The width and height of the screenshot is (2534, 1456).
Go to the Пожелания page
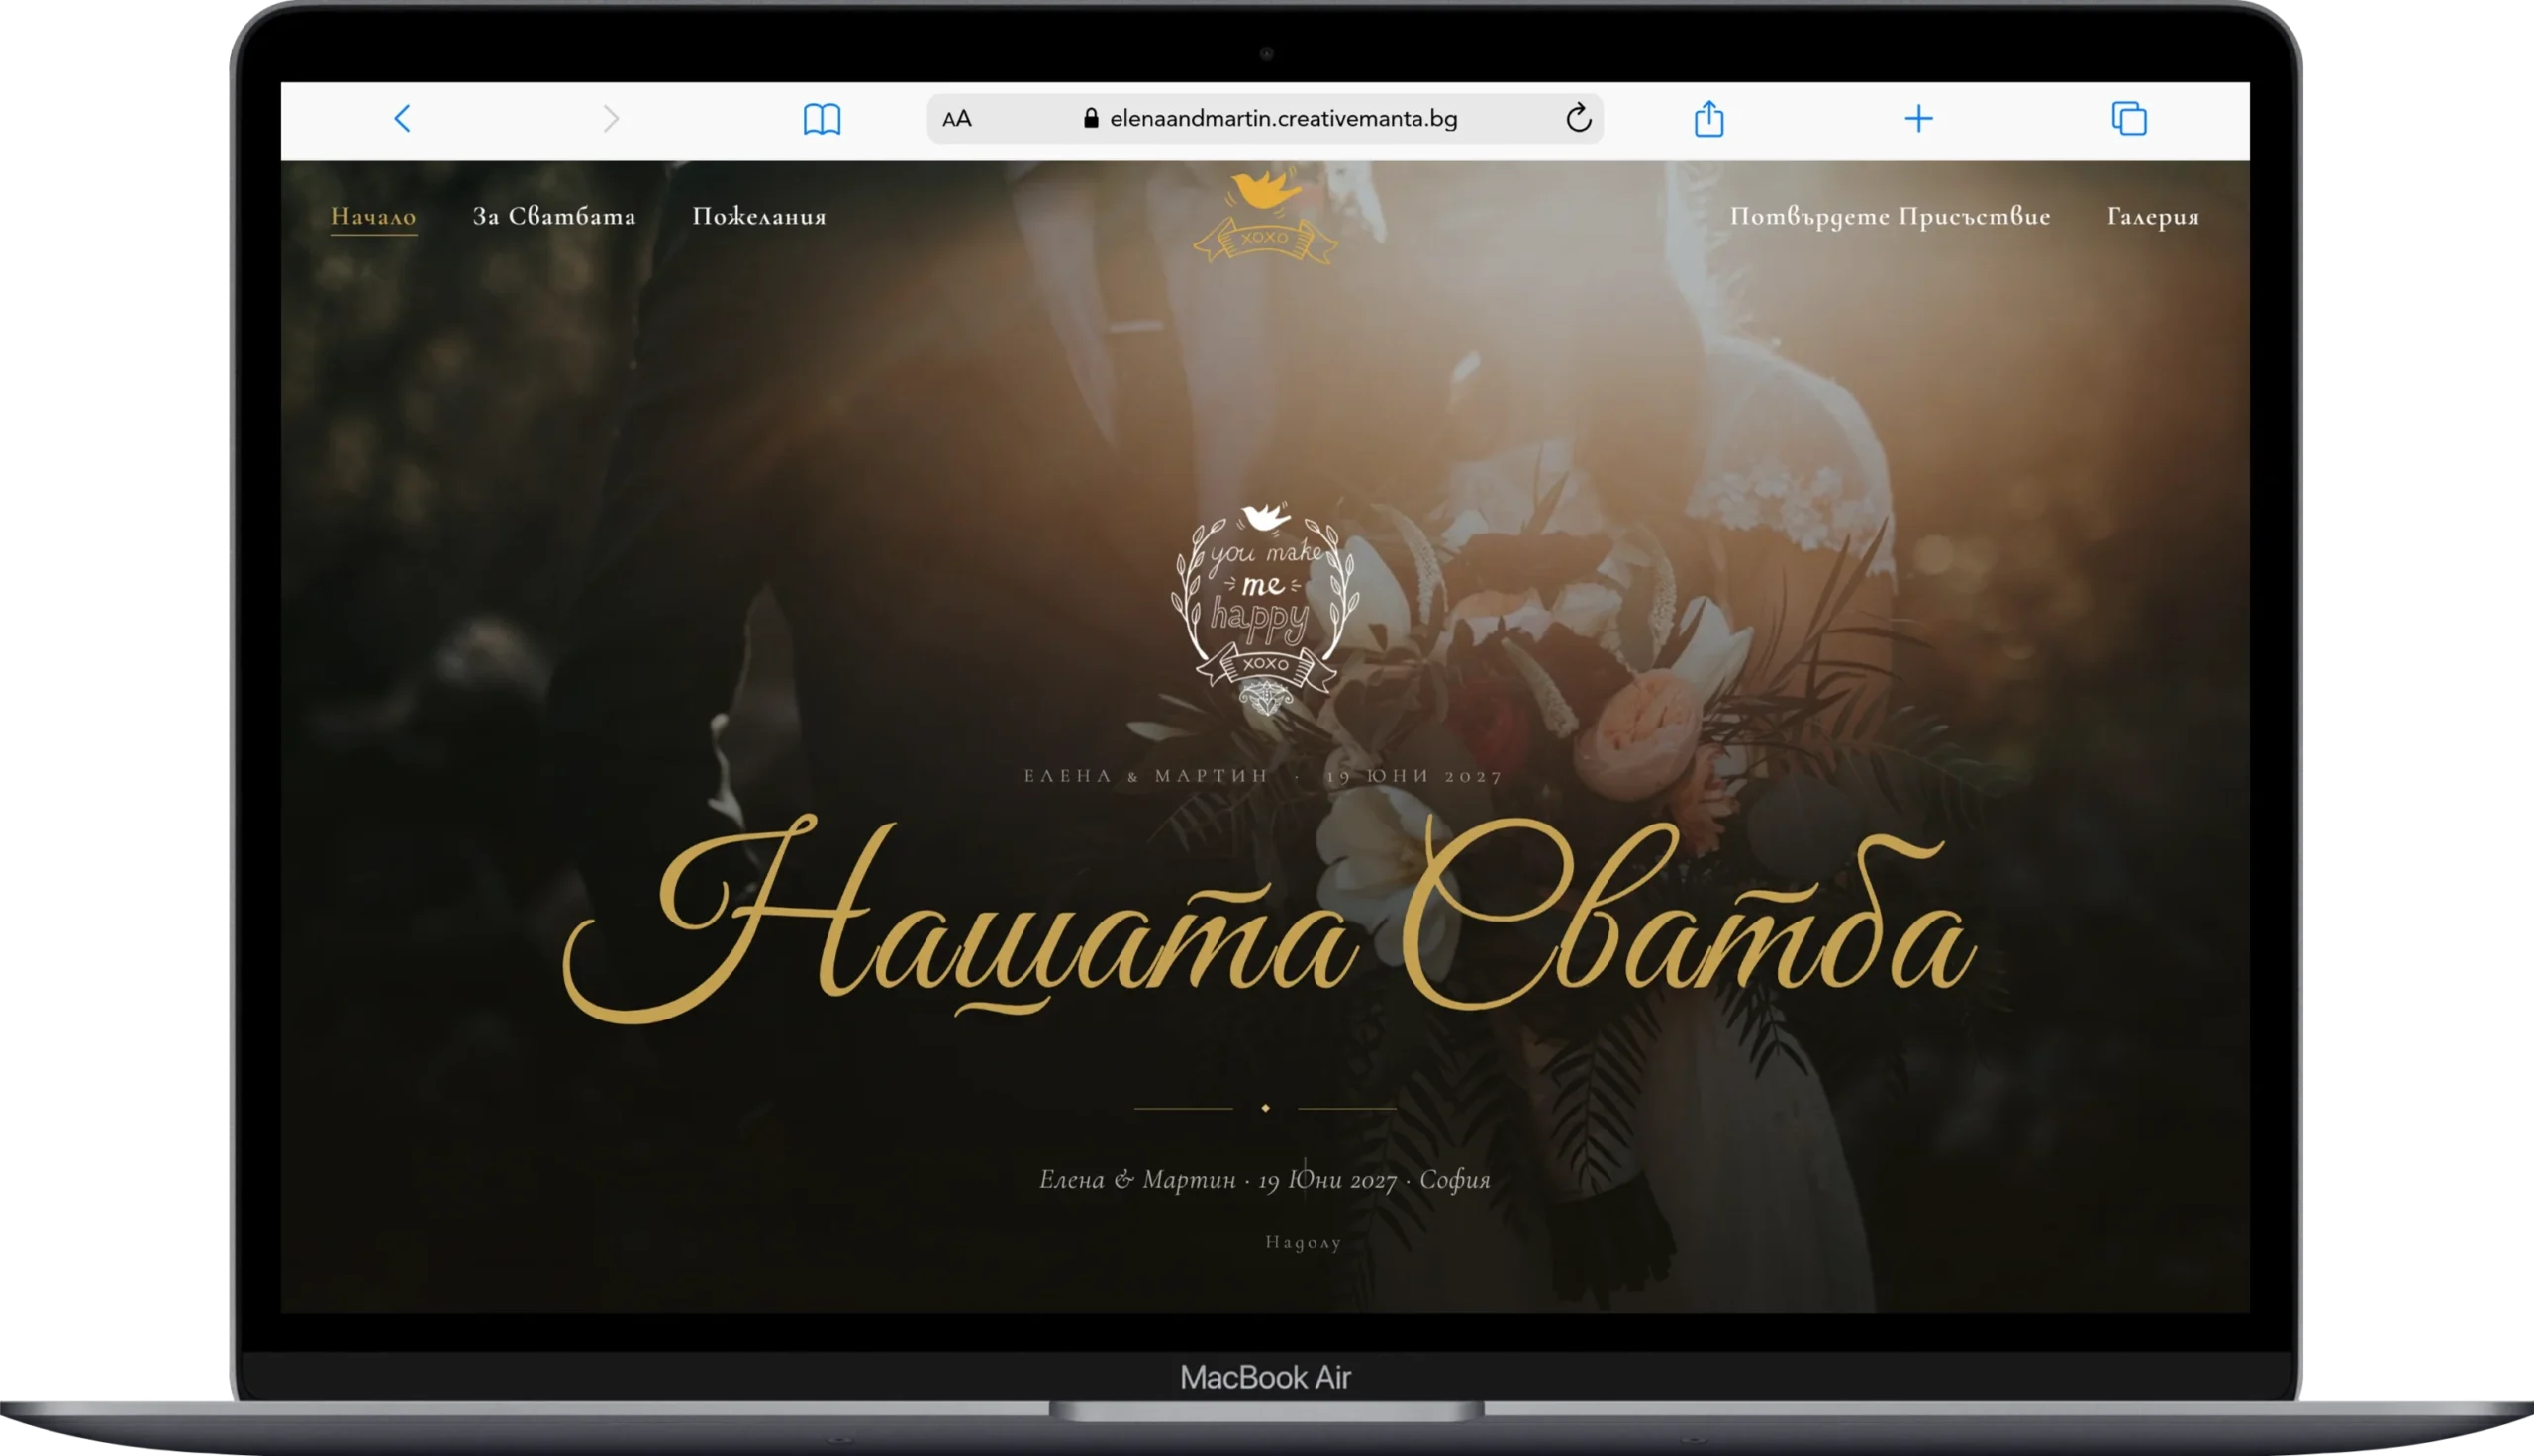759,216
